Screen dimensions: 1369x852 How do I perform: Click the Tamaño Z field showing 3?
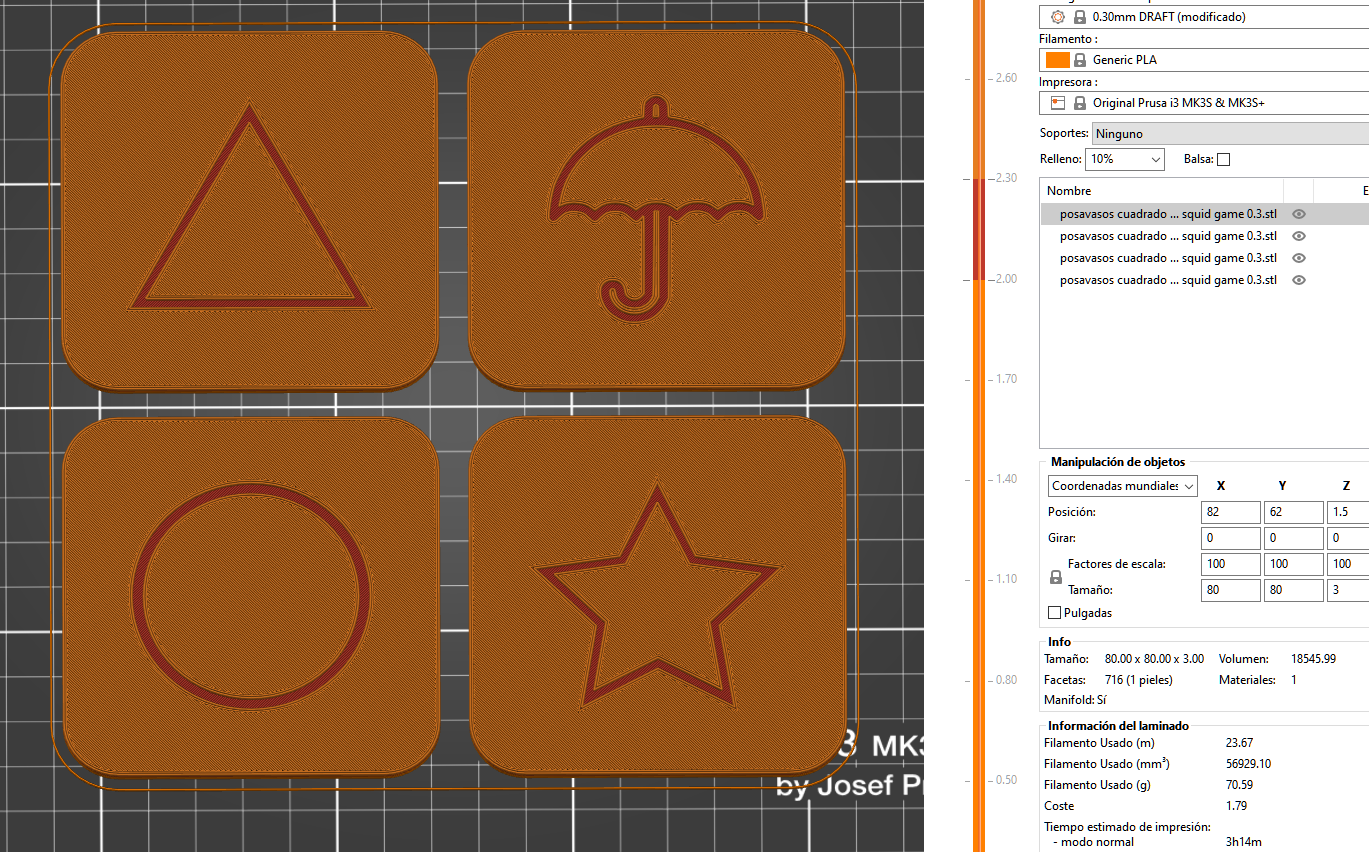coord(1348,590)
